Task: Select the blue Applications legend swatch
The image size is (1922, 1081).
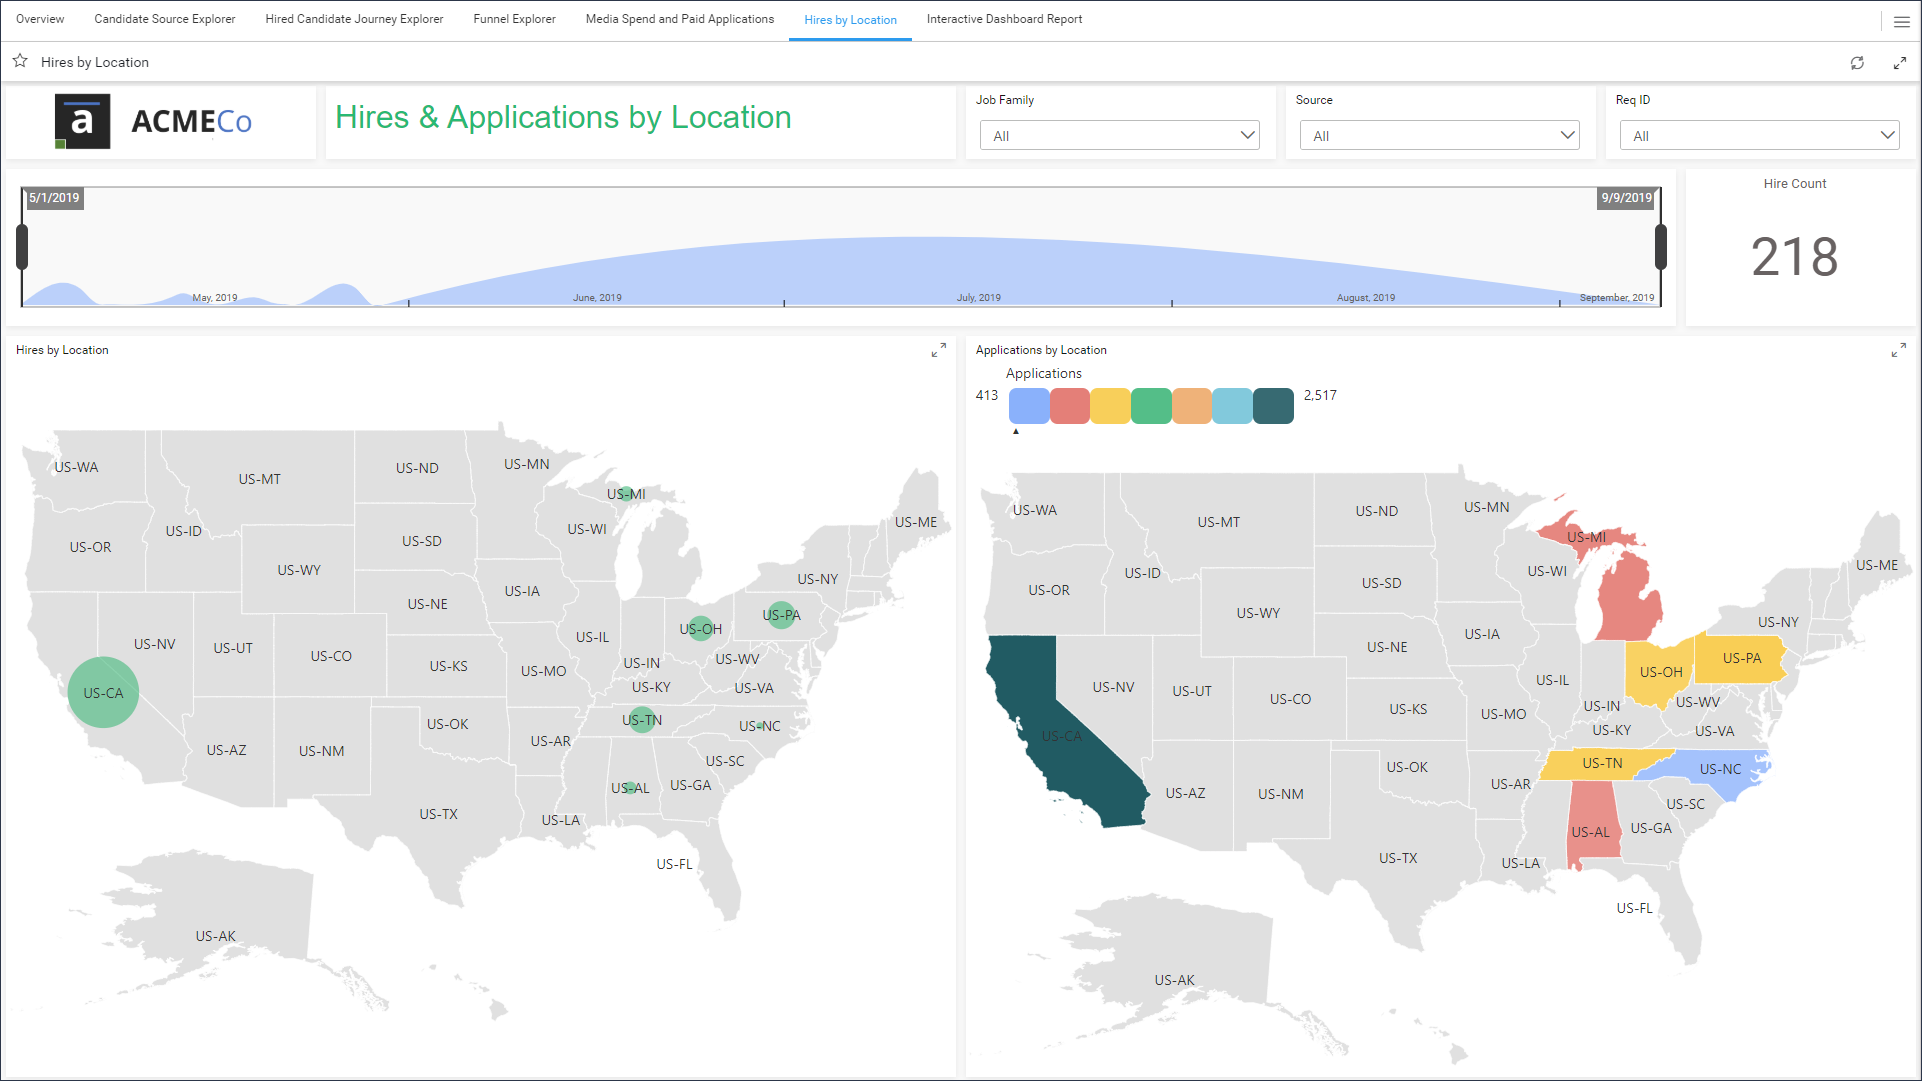Action: pyautogui.click(x=1029, y=406)
